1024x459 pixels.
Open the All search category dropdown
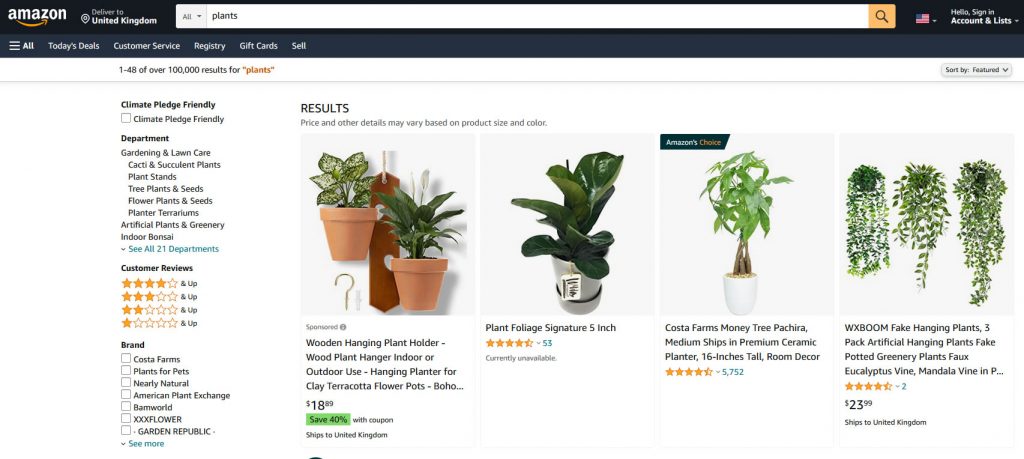(x=191, y=16)
